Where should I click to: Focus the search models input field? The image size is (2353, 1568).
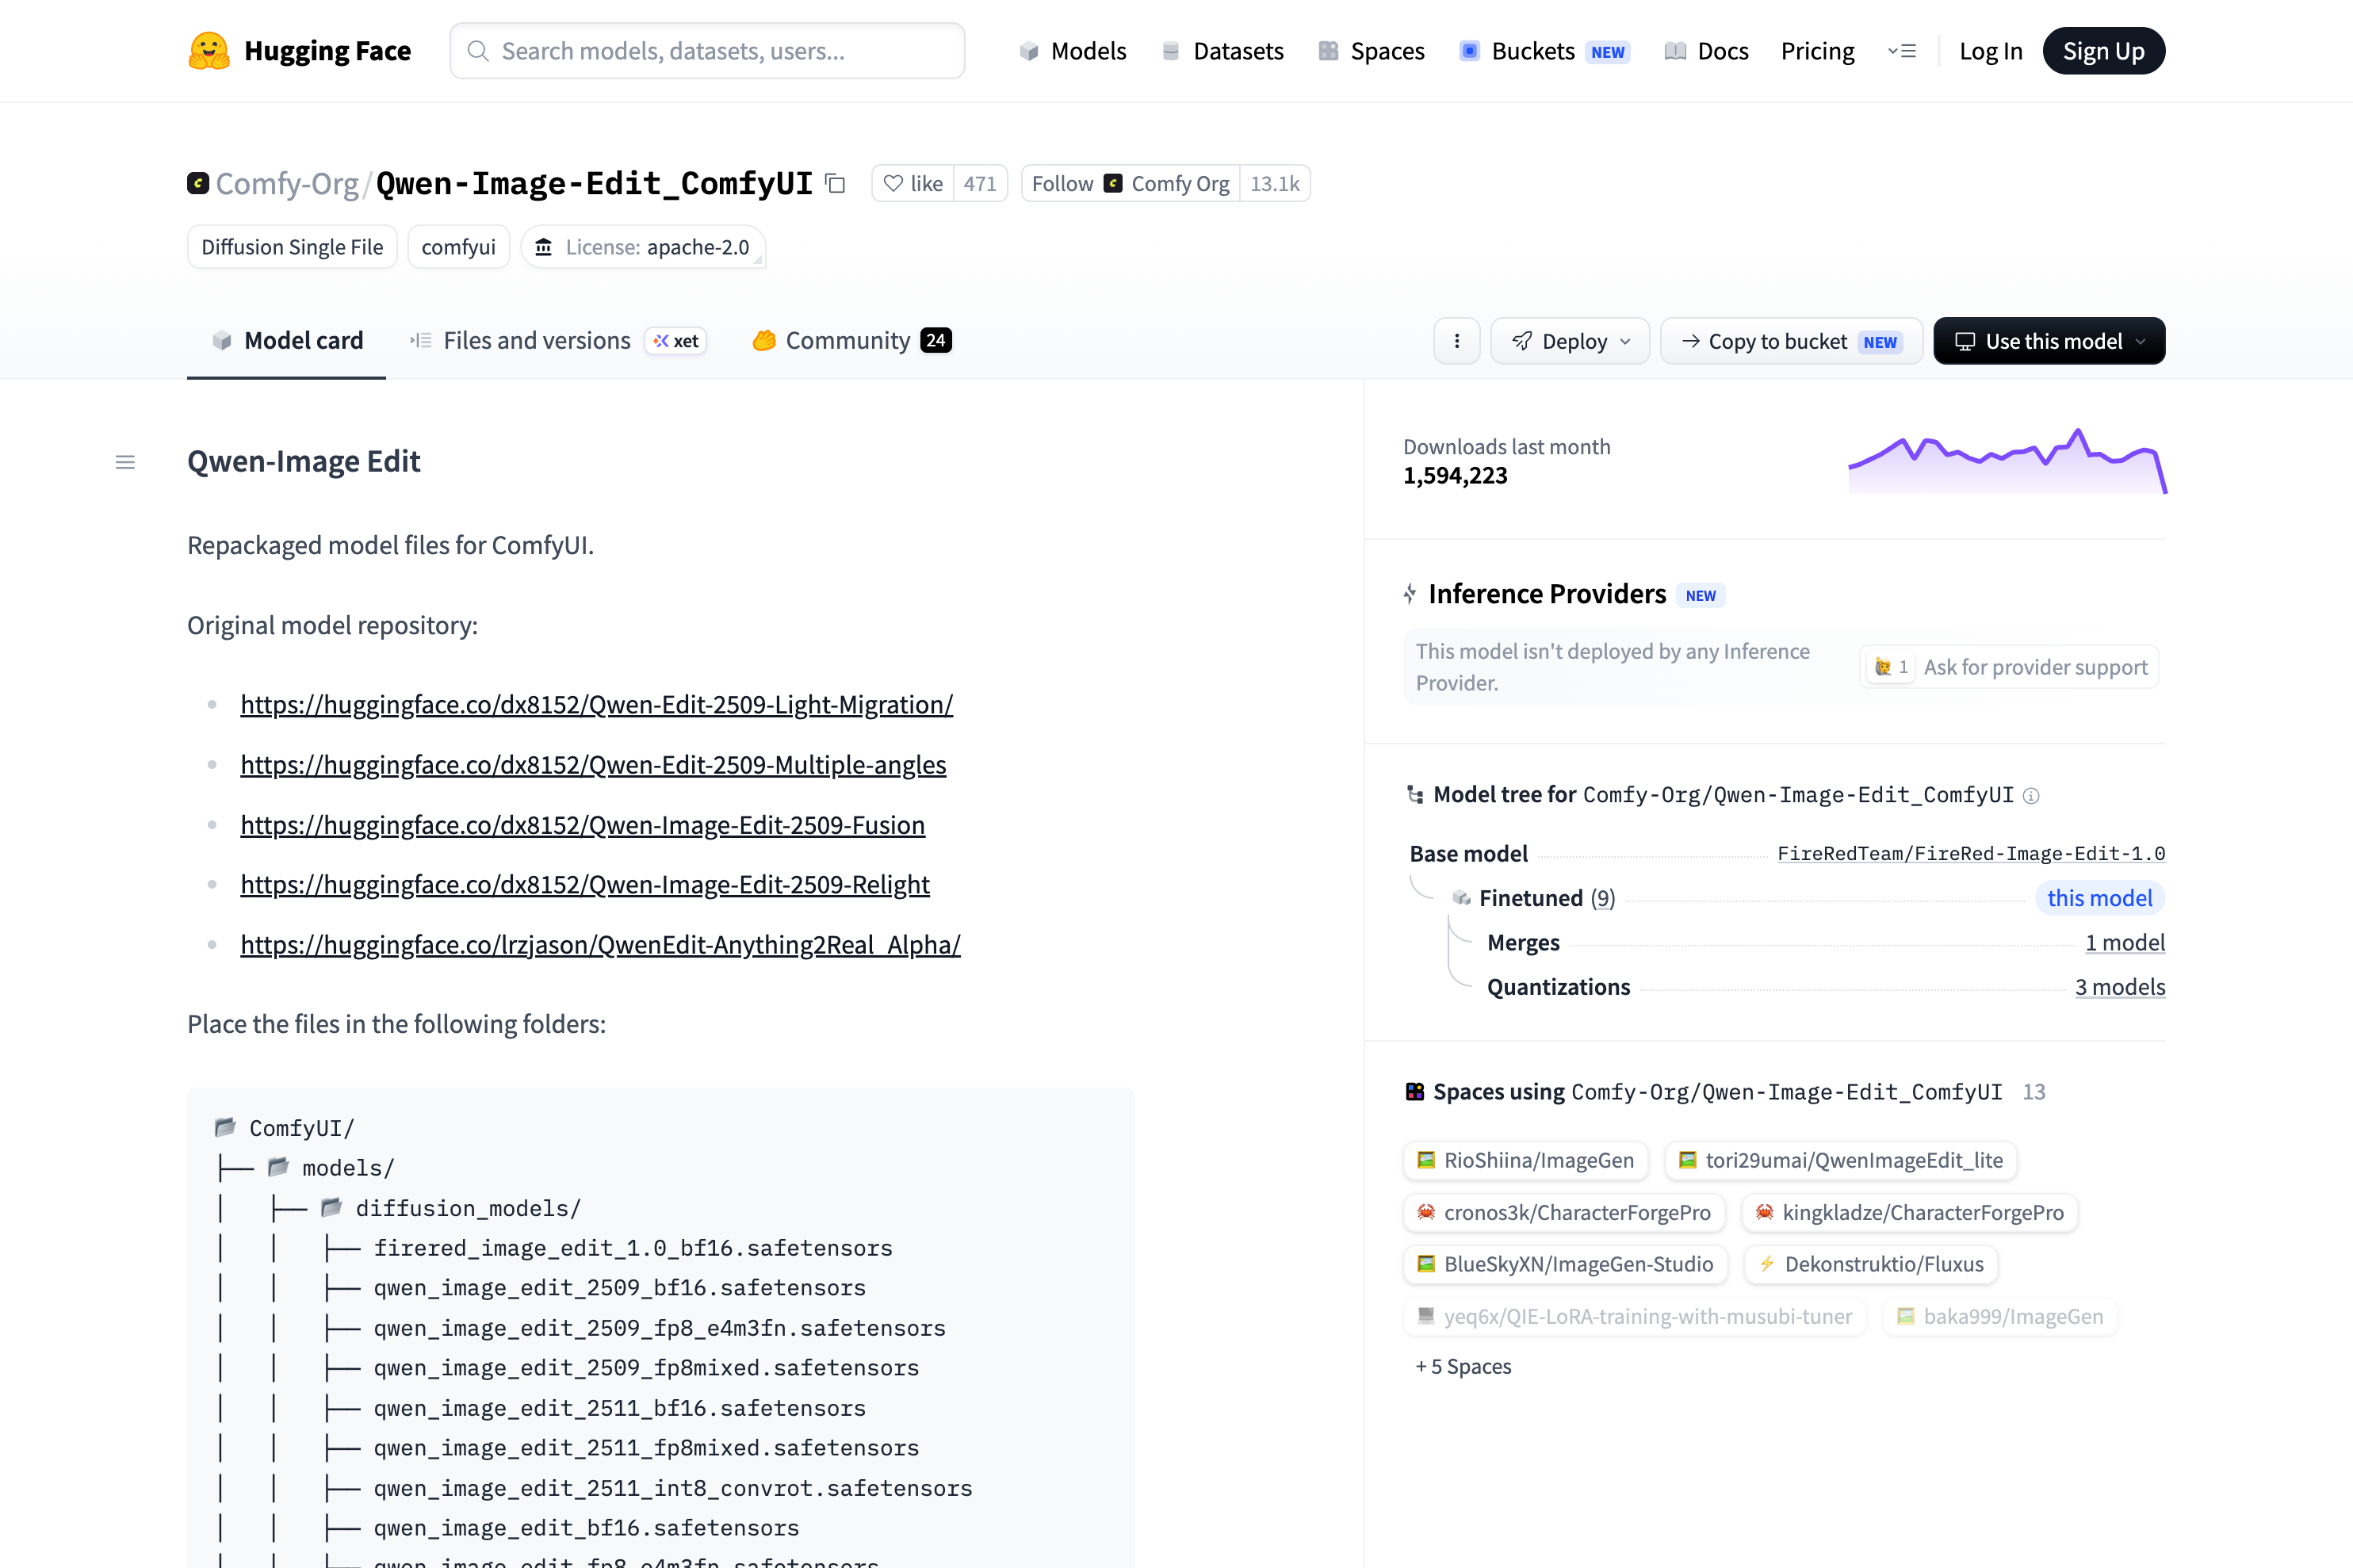707,51
